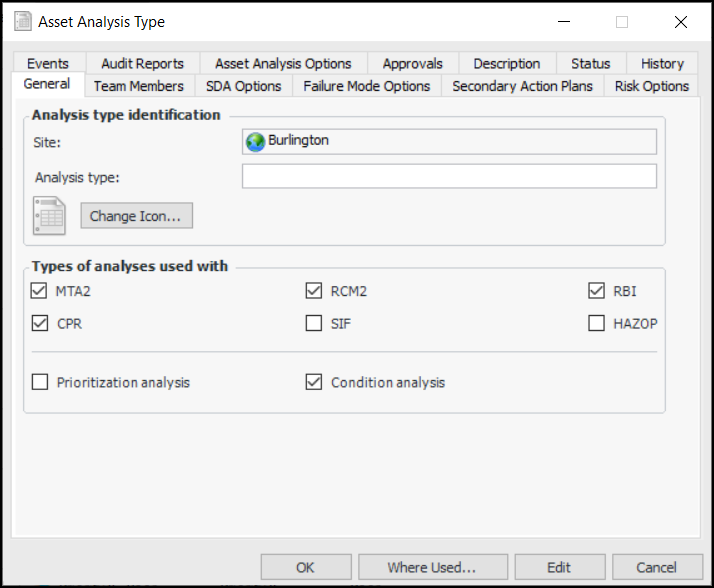Open the Failure Mode Options tab
Image resolution: width=714 pixels, height=588 pixels.
click(x=367, y=86)
